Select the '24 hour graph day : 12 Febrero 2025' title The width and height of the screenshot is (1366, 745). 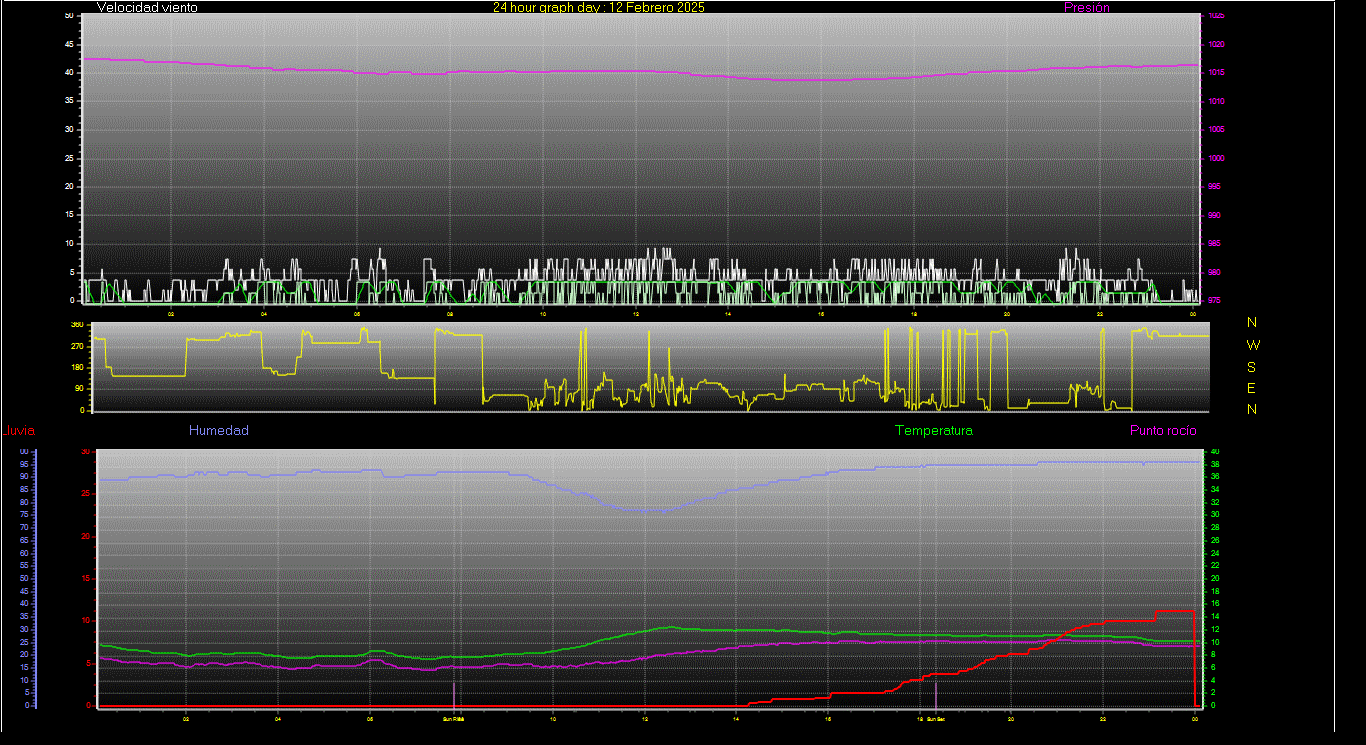(x=598, y=7)
